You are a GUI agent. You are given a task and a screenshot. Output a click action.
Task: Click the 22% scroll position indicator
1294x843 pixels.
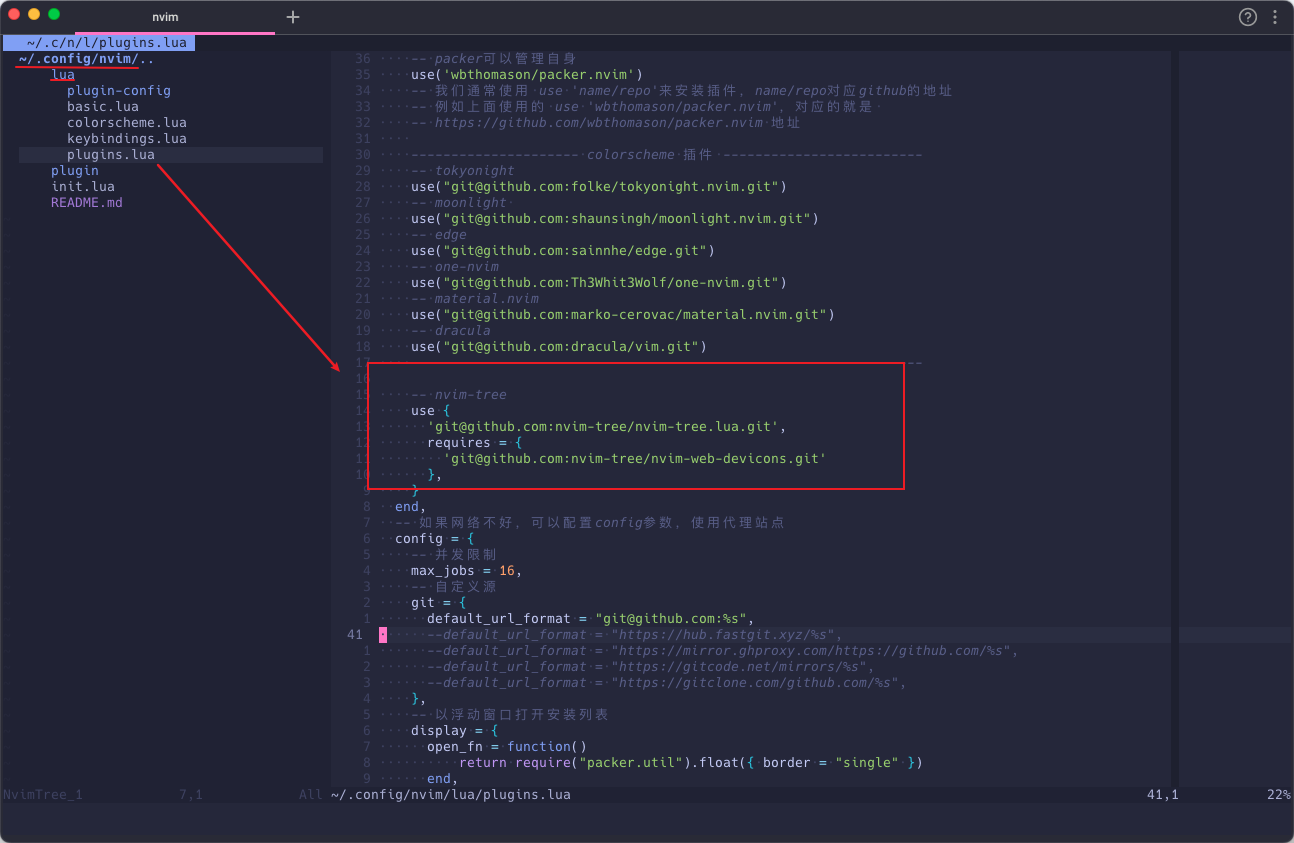[x=1279, y=795]
